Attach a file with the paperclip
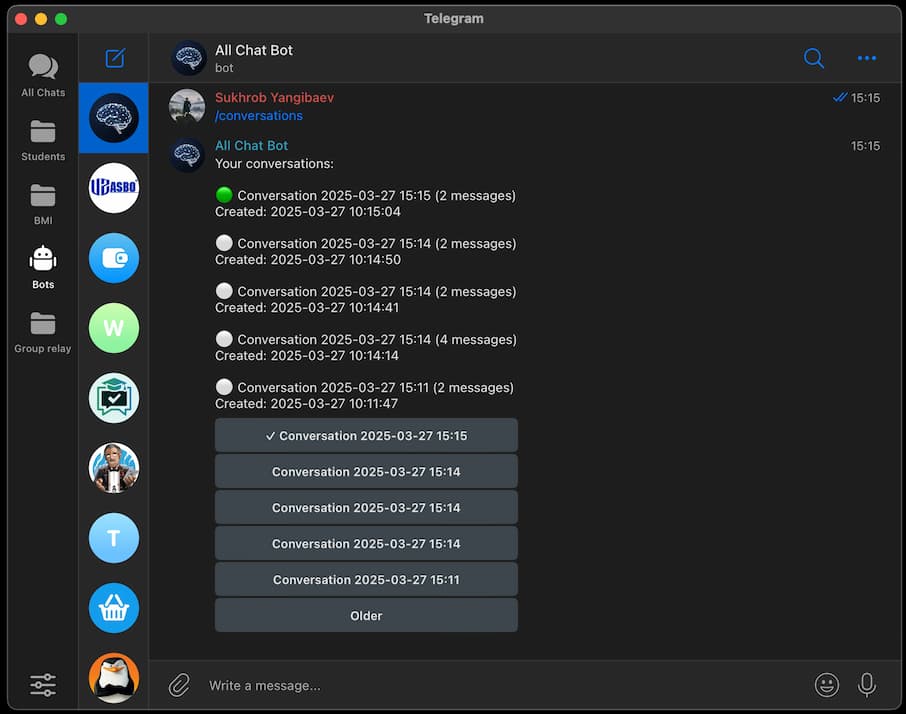The width and height of the screenshot is (906, 714). click(179, 685)
